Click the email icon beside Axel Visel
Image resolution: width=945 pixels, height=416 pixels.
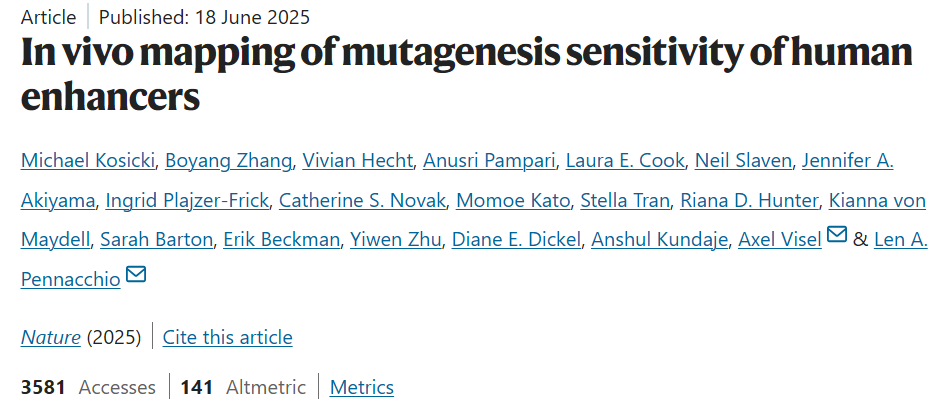[837, 235]
